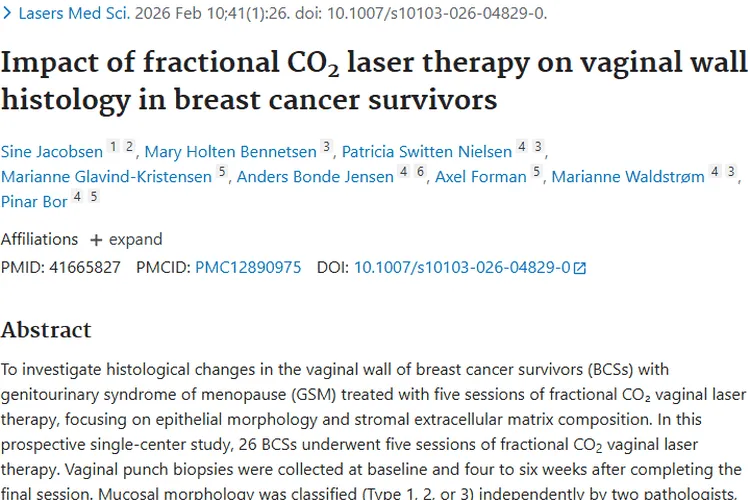The width and height of the screenshot is (750, 500).
Task: Open author Axel Forman's page
Action: 481,177
